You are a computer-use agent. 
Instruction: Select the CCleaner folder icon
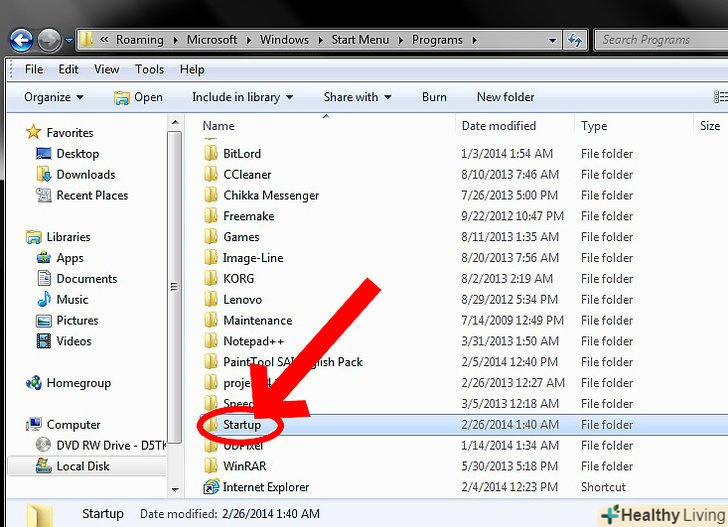pyautogui.click(x=211, y=174)
